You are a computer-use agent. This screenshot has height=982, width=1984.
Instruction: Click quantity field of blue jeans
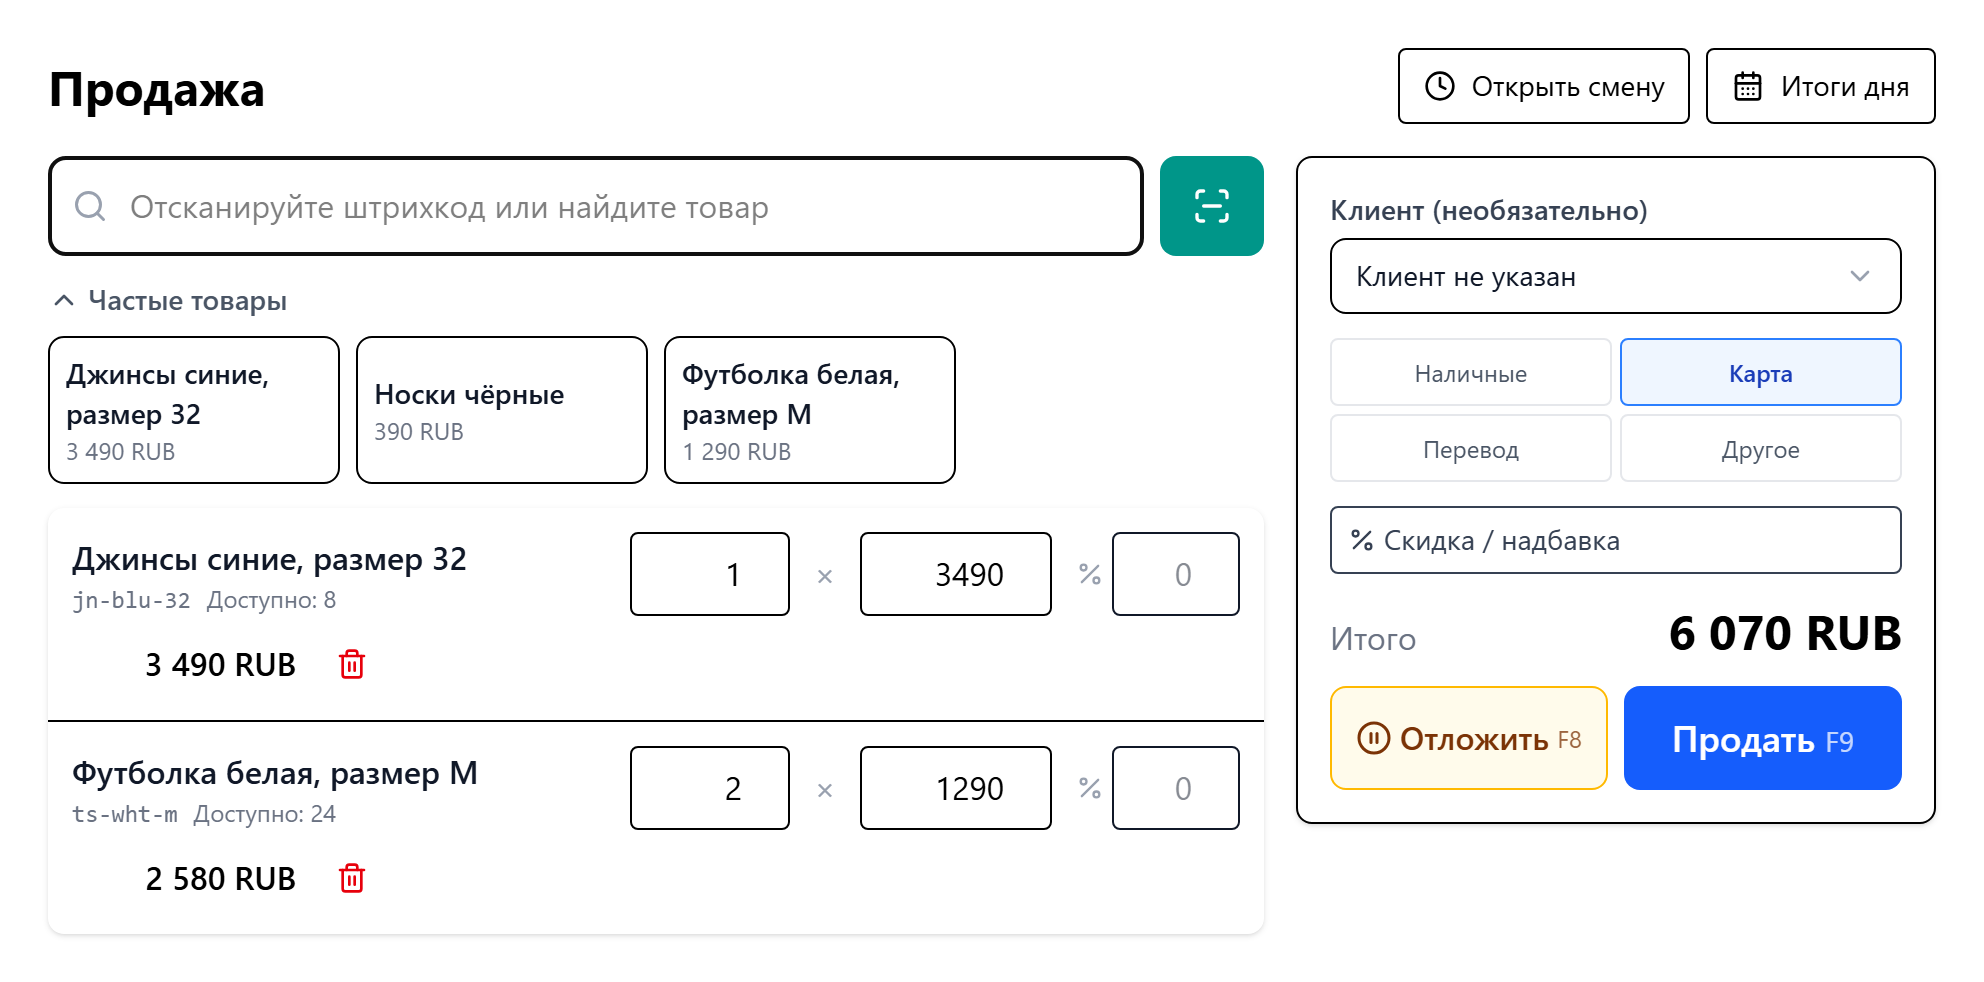coord(710,574)
